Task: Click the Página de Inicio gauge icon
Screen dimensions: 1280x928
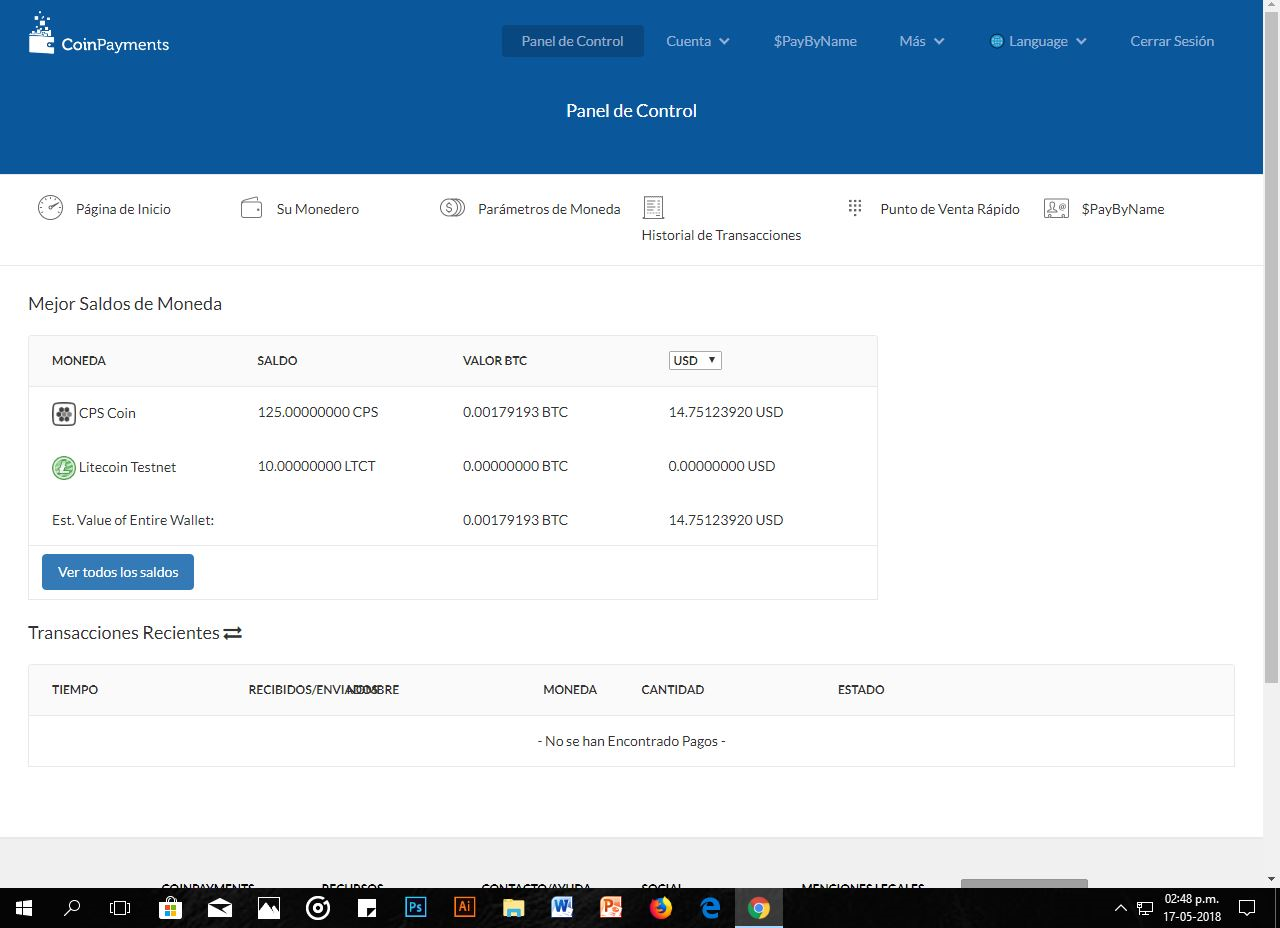Action: (50, 208)
